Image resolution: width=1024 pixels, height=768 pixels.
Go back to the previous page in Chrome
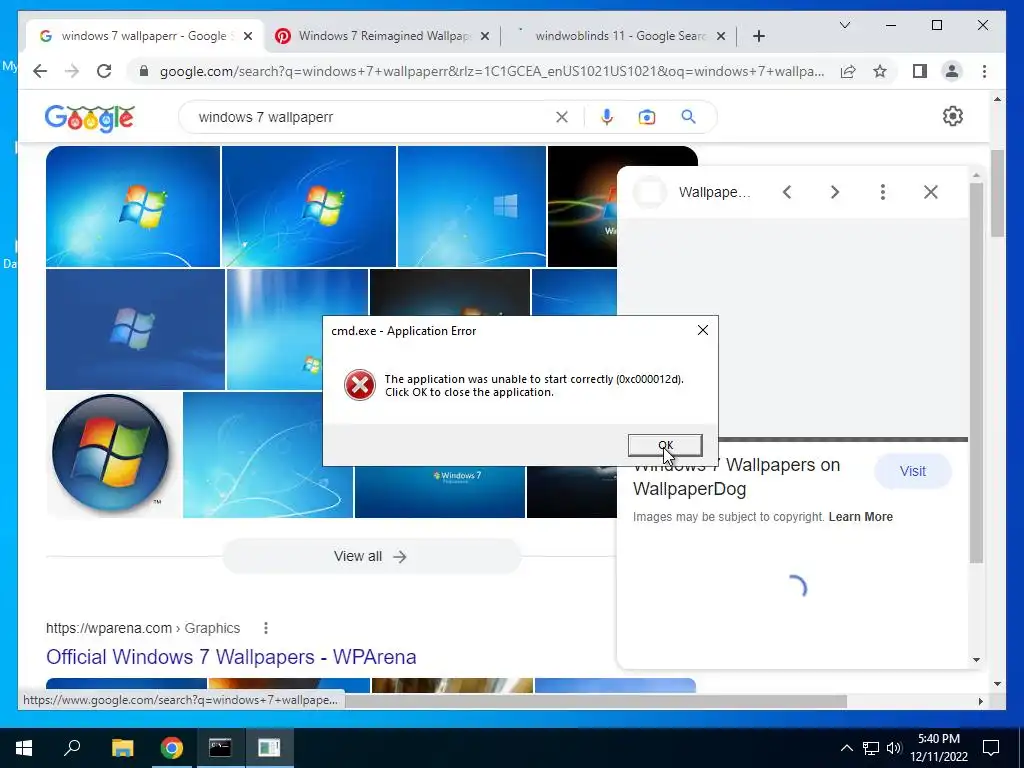pos(40,71)
